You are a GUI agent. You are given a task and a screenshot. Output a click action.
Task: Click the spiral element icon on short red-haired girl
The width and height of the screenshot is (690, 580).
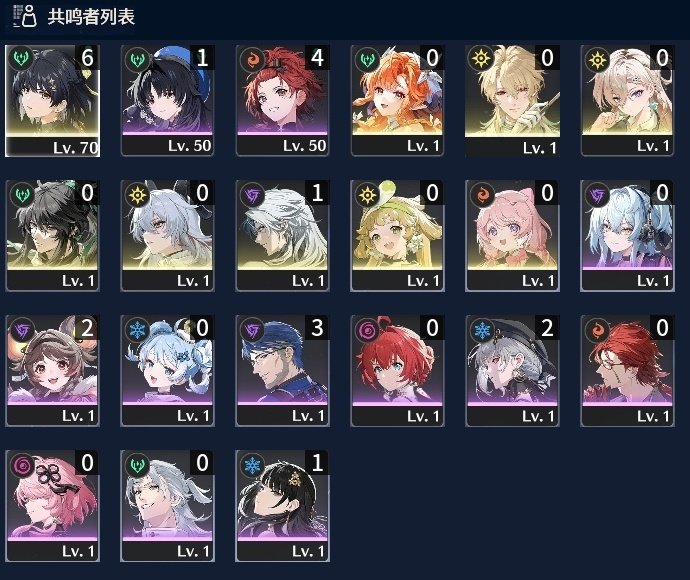pyautogui.click(x=367, y=330)
